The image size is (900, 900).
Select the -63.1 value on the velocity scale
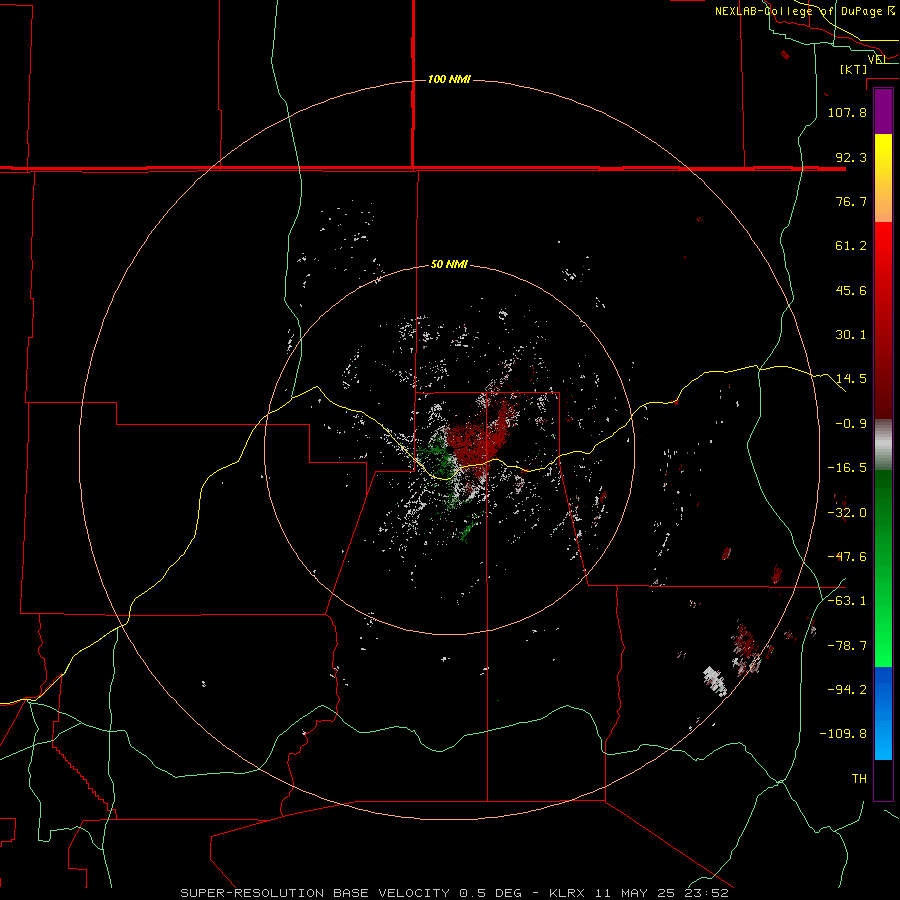[847, 601]
